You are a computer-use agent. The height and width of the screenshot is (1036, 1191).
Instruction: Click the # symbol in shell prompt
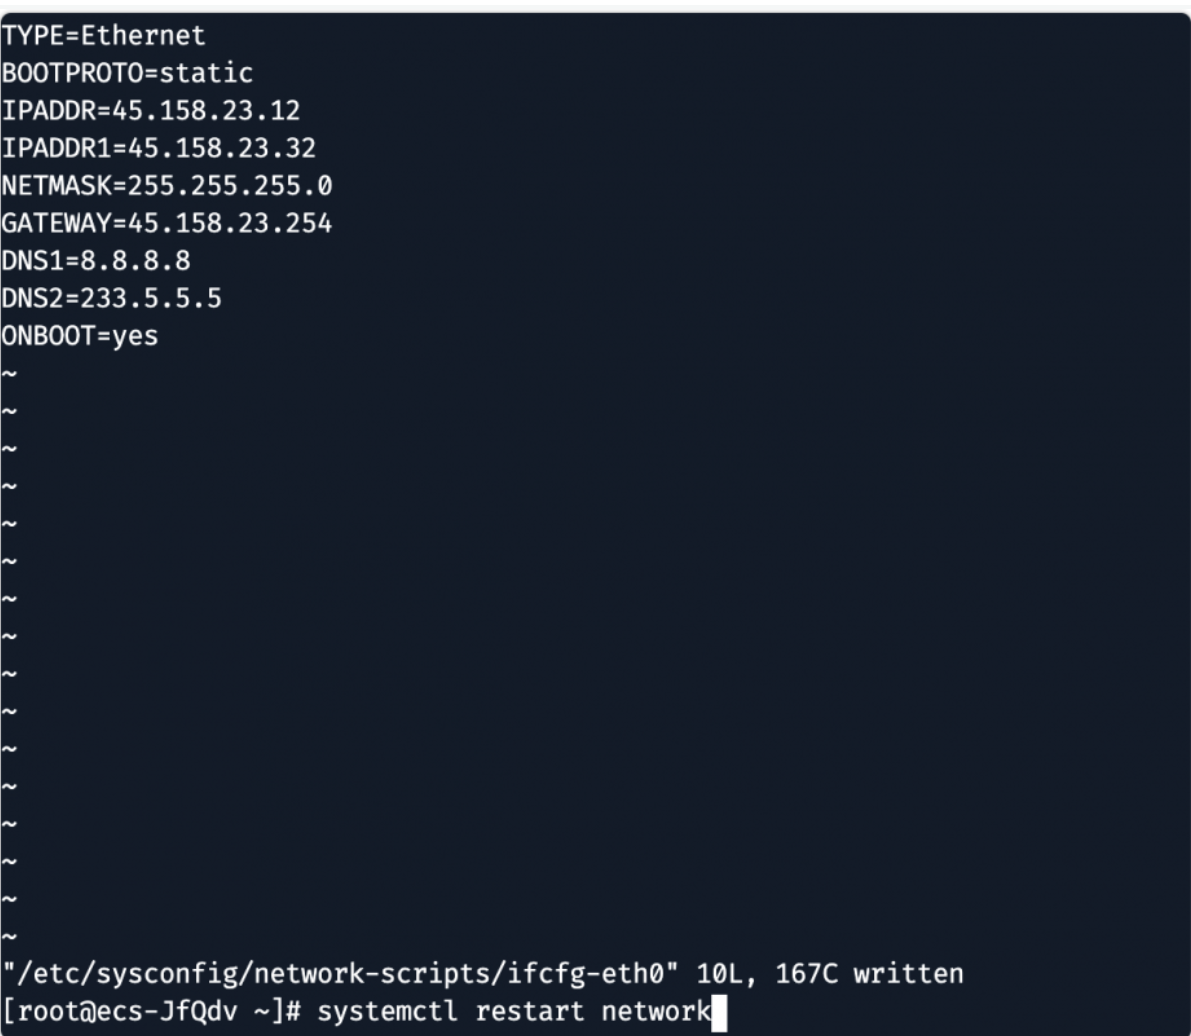click(293, 1012)
